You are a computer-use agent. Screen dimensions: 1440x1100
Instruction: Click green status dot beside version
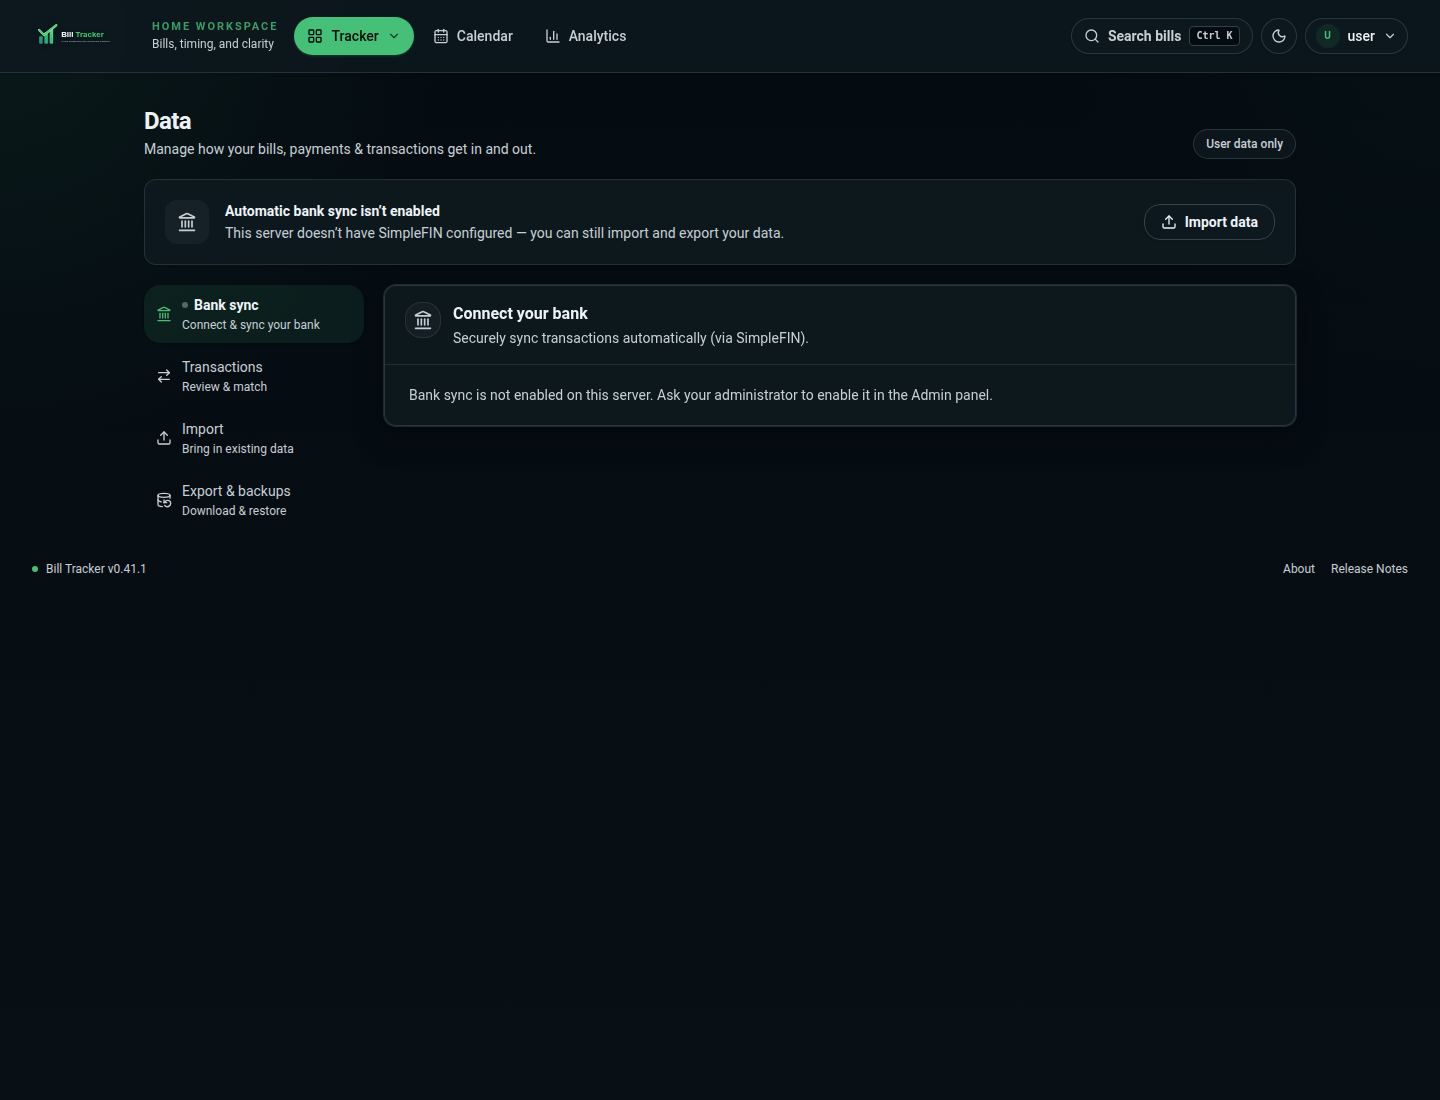[35, 569]
